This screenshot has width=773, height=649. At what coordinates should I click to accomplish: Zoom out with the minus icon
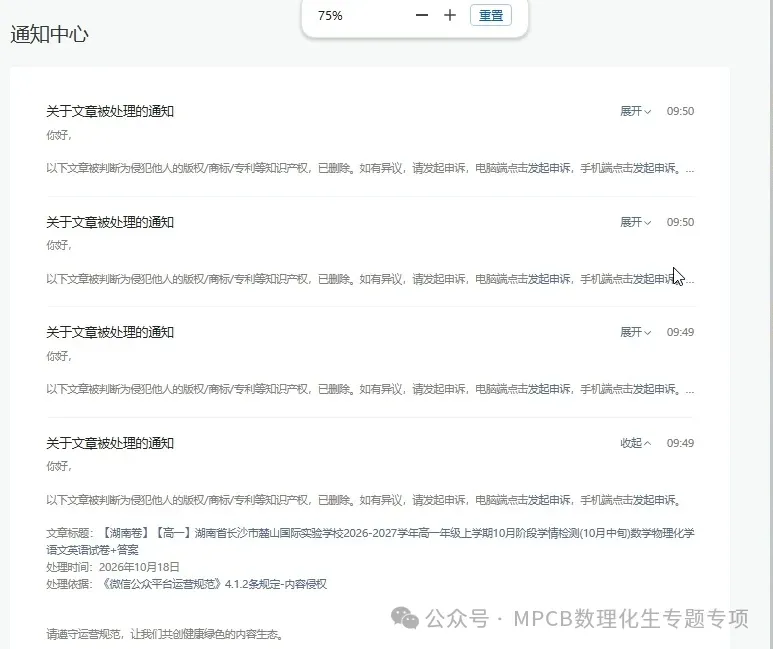click(x=422, y=15)
